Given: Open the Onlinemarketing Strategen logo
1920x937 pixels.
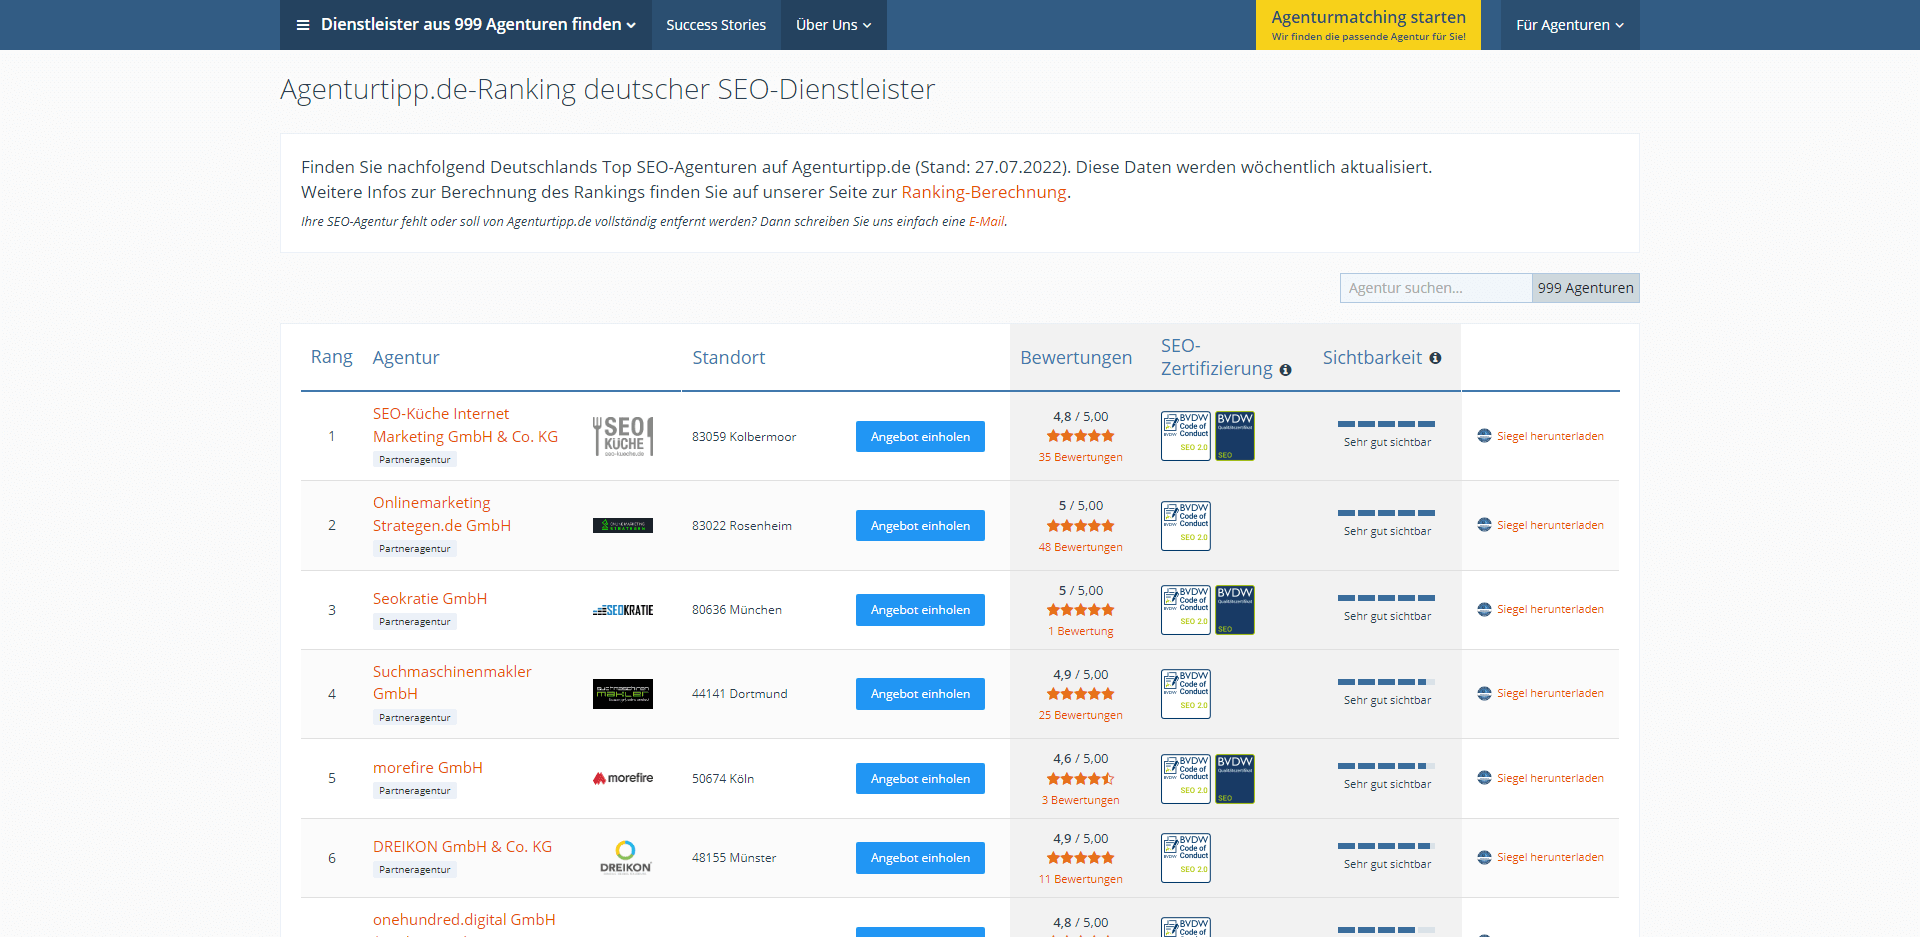Looking at the screenshot, I should (623, 525).
